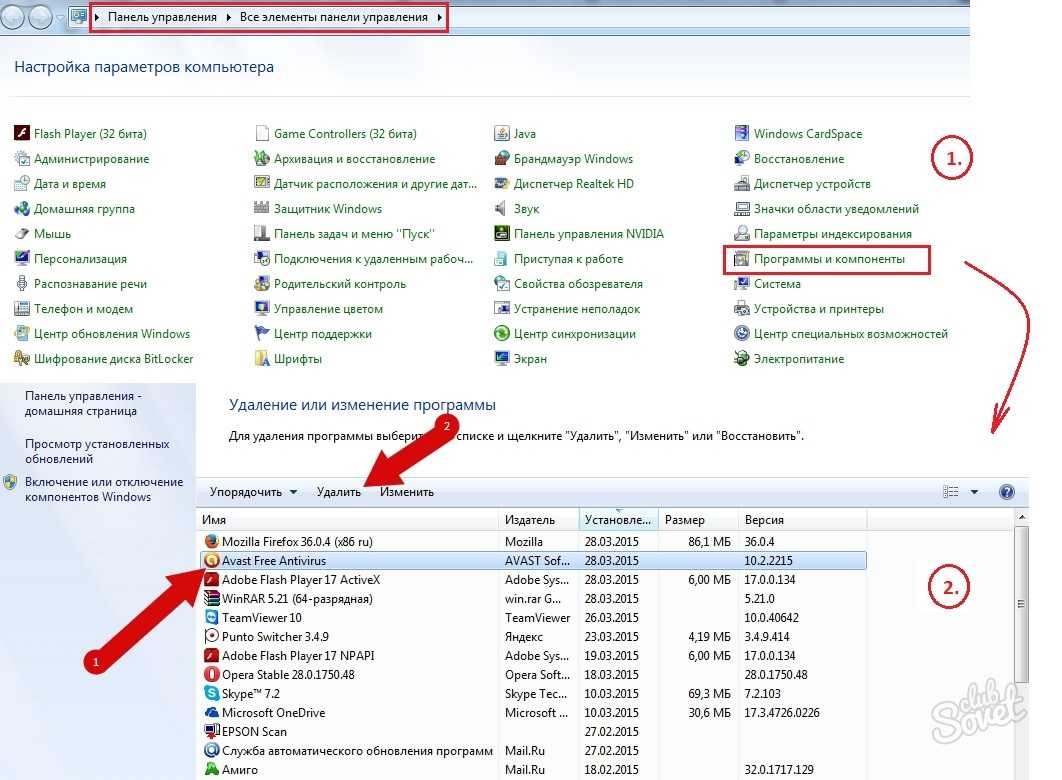The height and width of the screenshot is (780, 1062).
Task: Click the Родительский контроль icon
Action: pos(261,284)
